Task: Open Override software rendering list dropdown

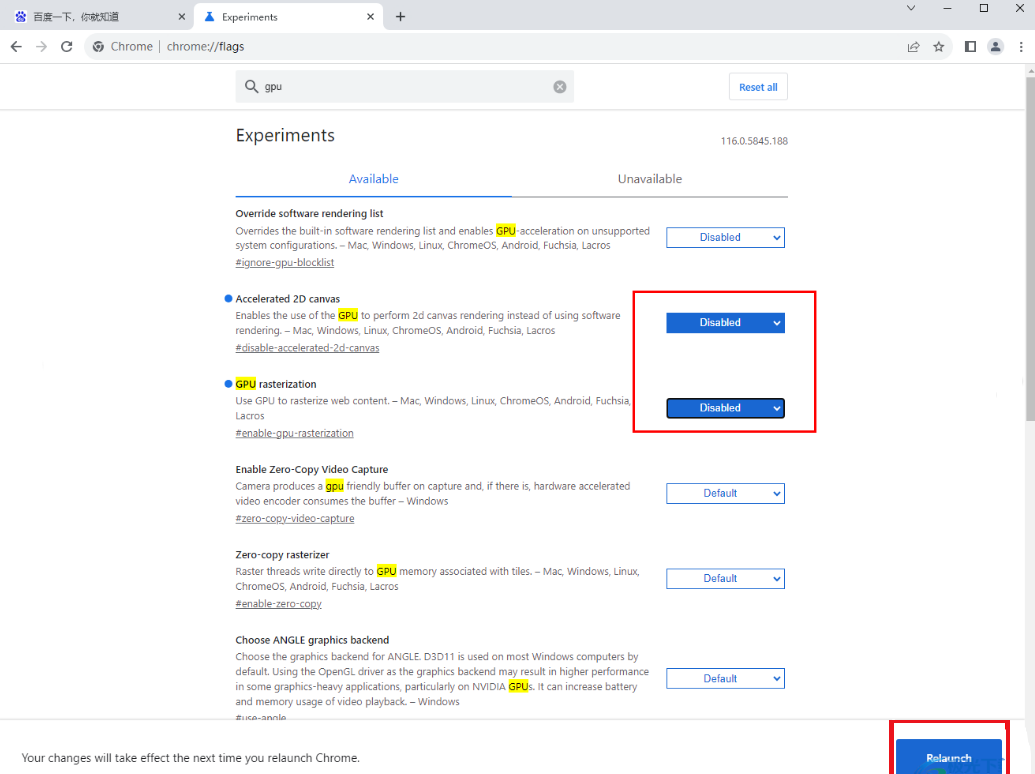Action: [x=725, y=238]
